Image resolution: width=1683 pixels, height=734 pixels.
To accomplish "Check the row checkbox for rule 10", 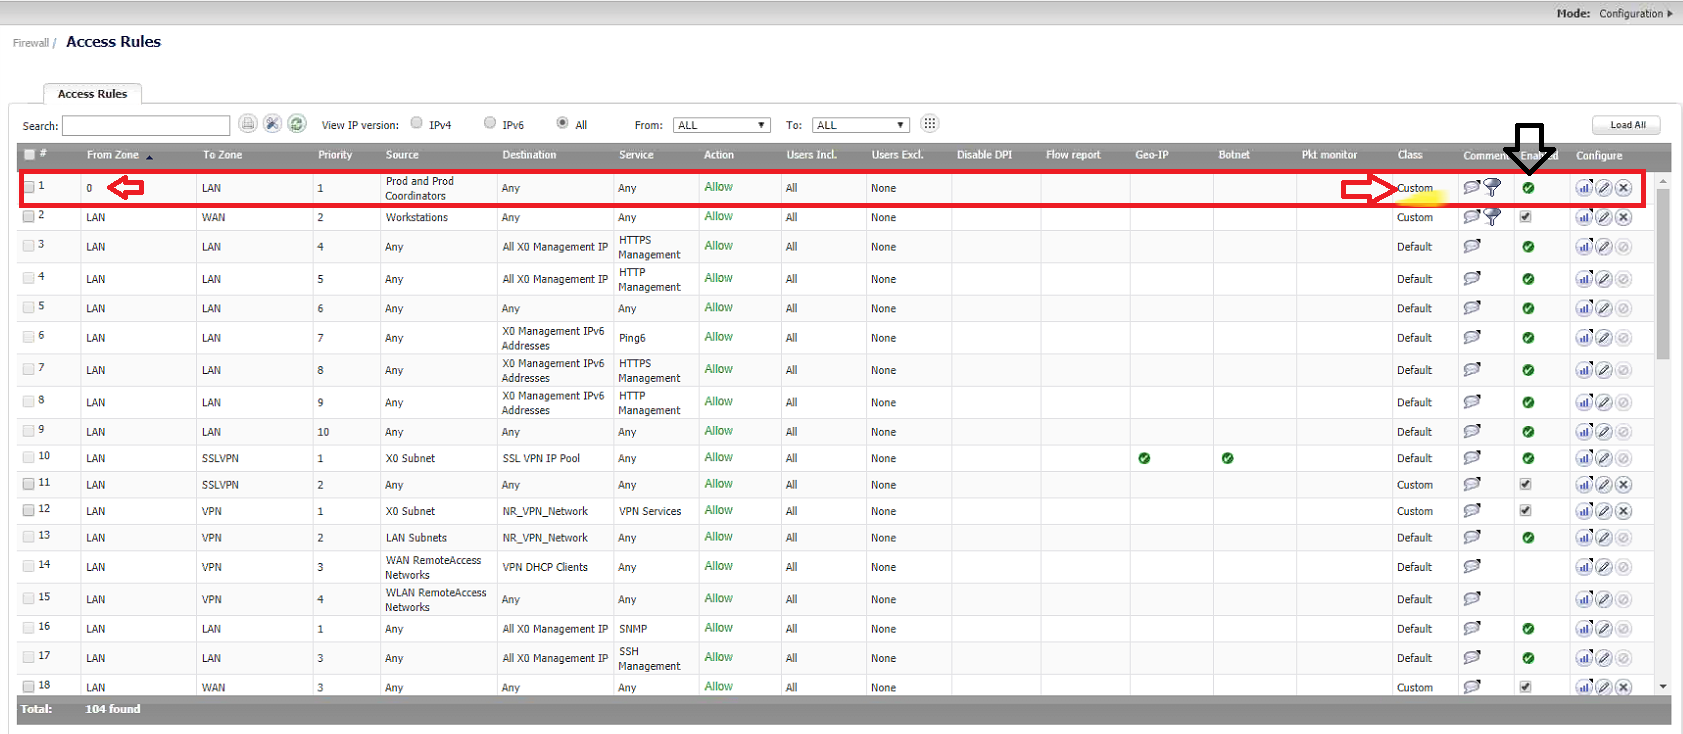I will [x=29, y=457].
